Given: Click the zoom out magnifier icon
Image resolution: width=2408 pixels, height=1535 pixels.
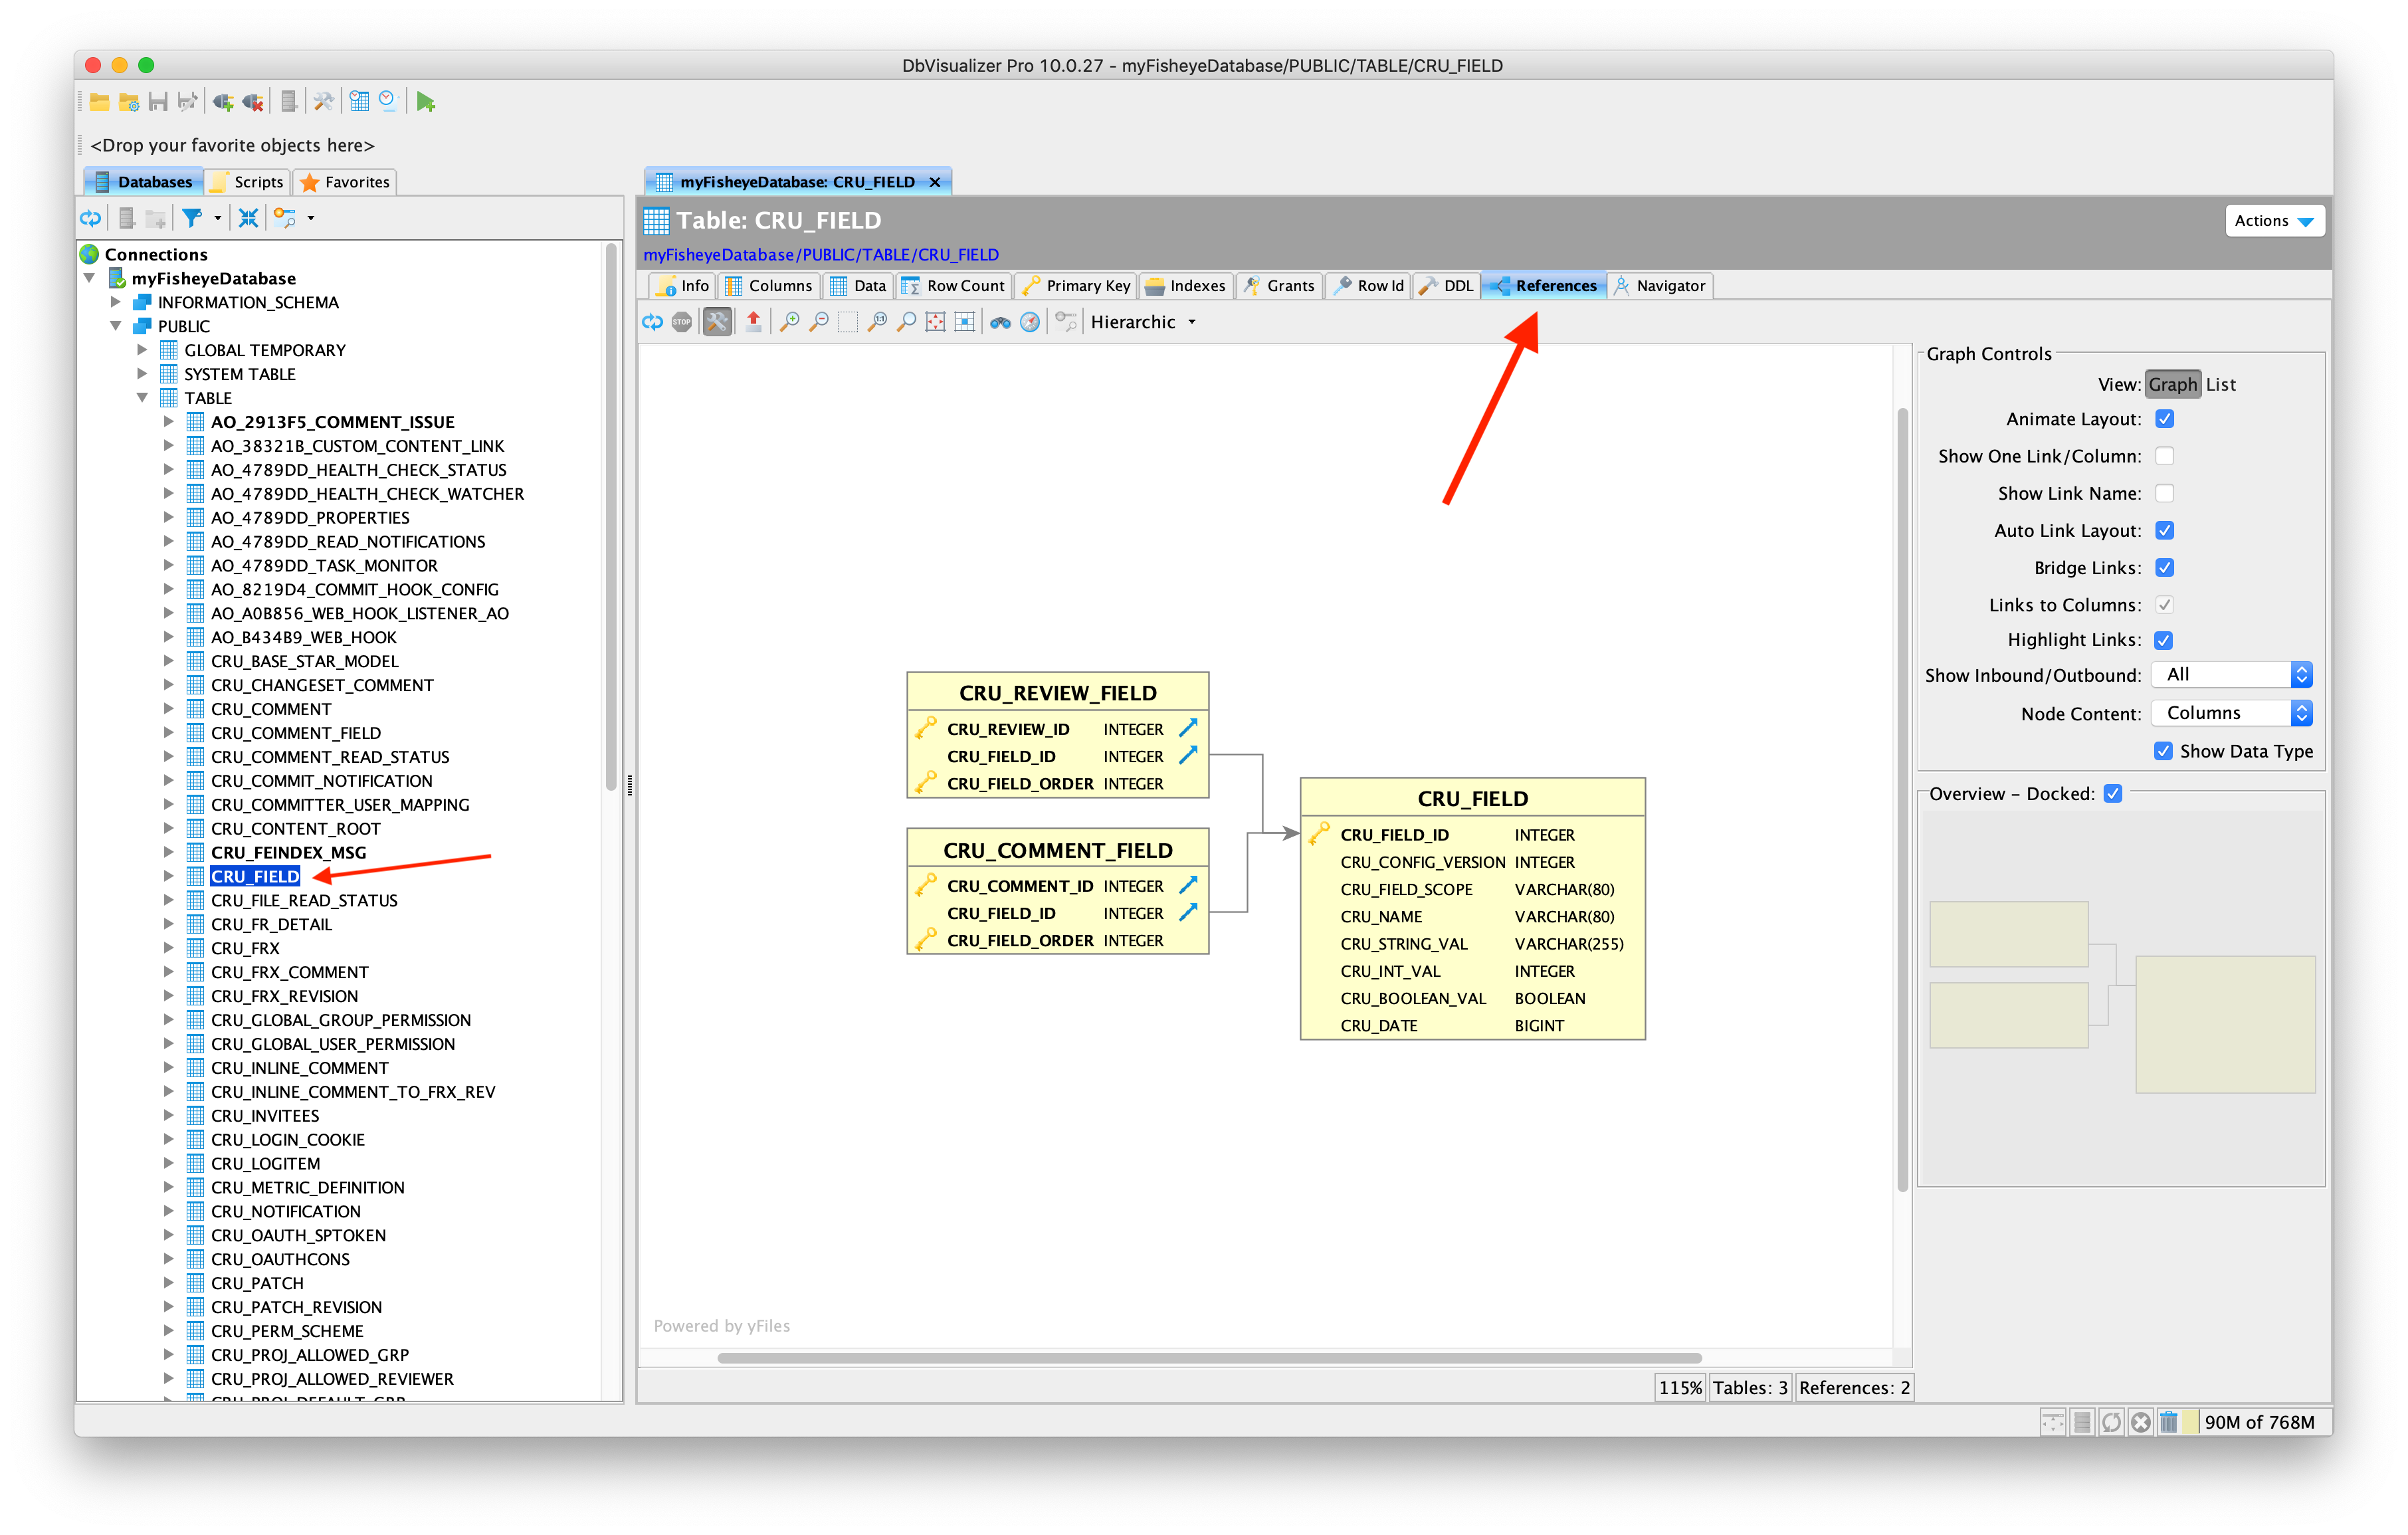Looking at the screenshot, I should click(x=819, y=322).
